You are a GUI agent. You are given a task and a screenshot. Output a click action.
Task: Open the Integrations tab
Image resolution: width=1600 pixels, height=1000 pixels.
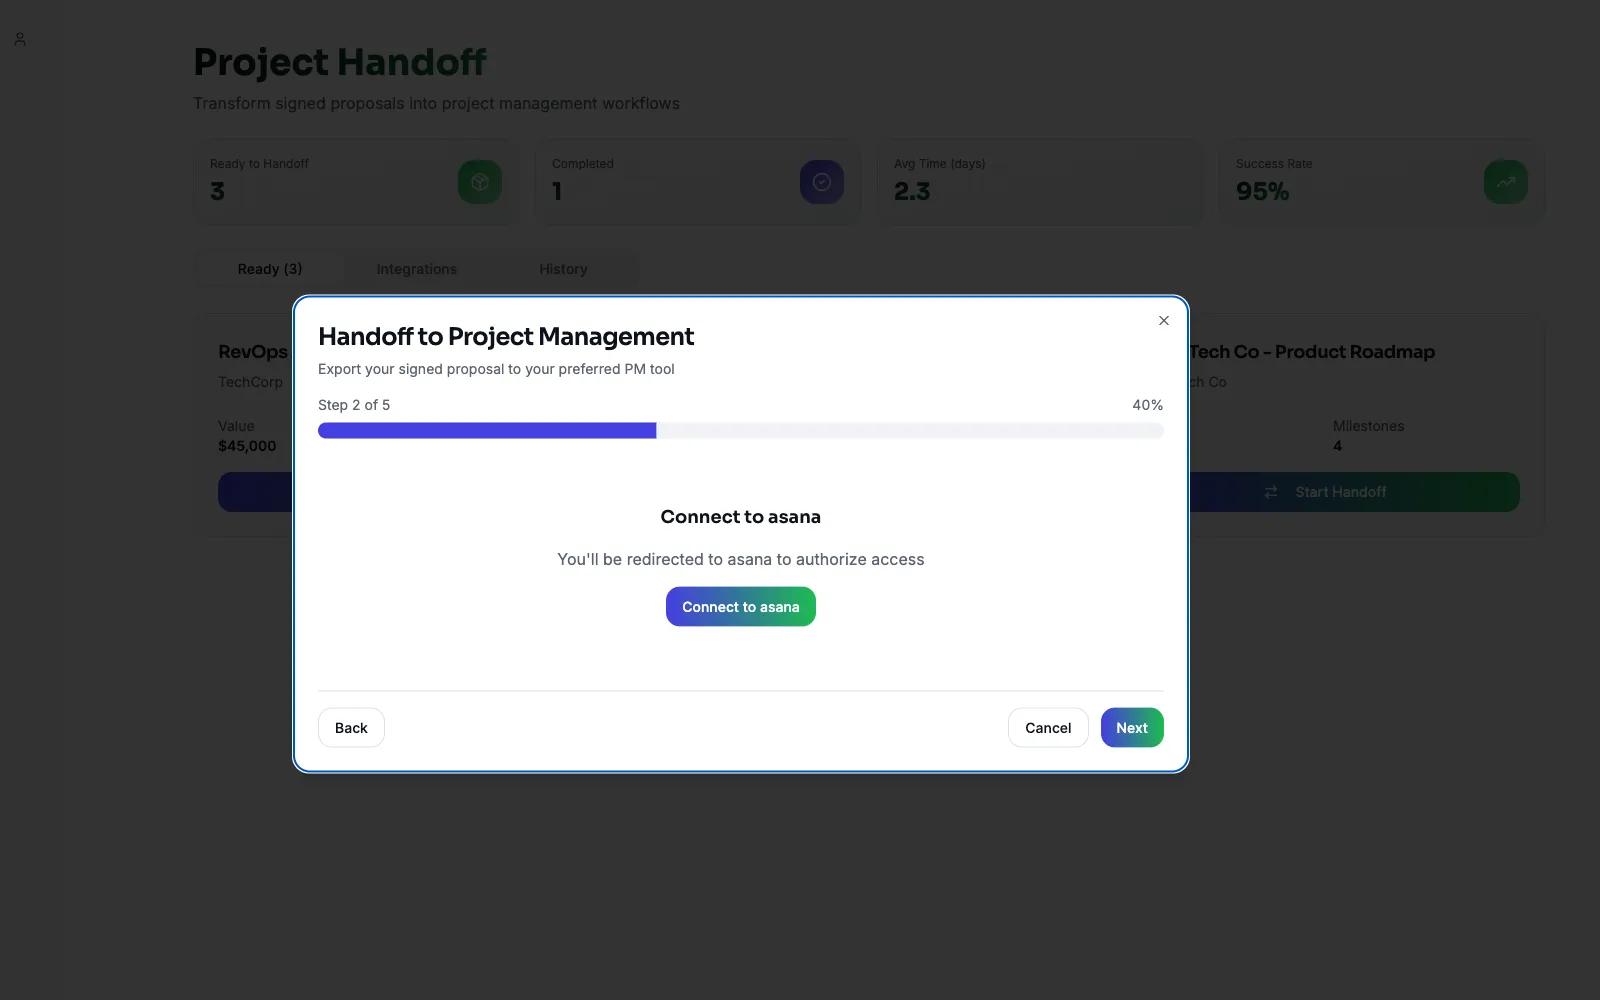point(416,269)
